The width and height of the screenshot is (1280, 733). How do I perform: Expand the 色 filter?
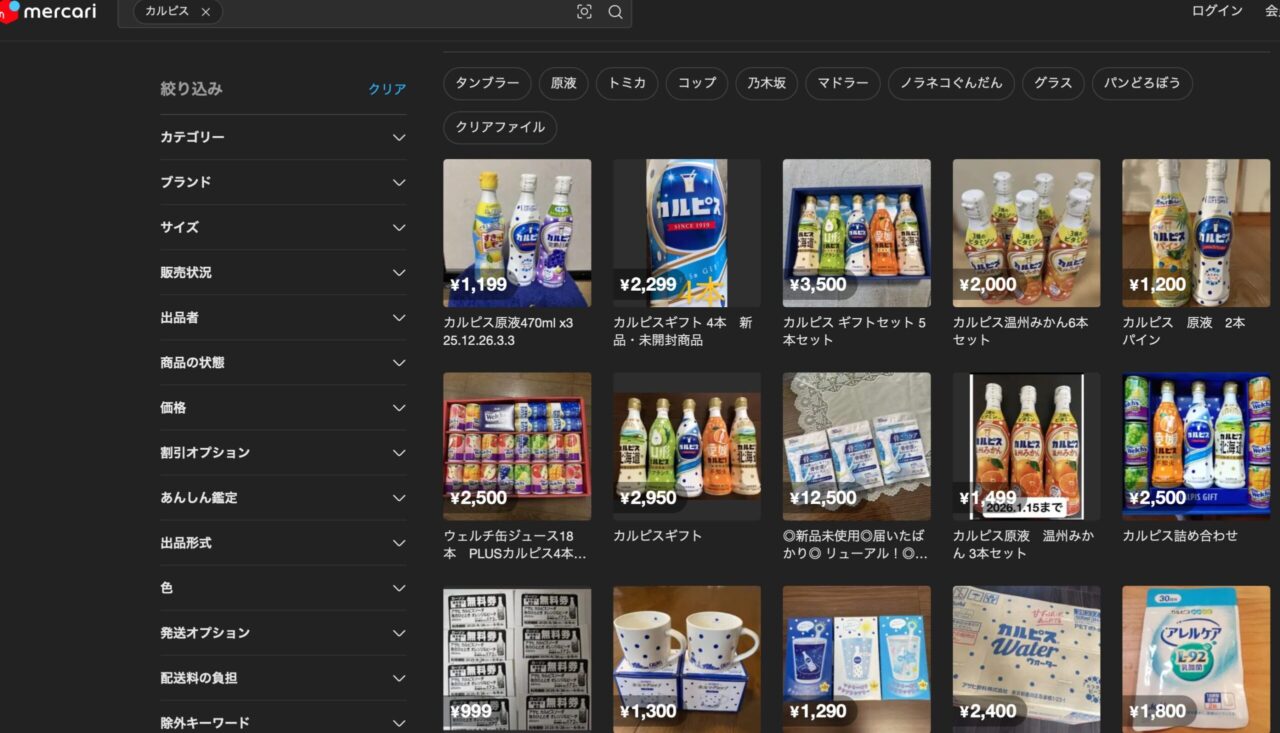pos(283,588)
